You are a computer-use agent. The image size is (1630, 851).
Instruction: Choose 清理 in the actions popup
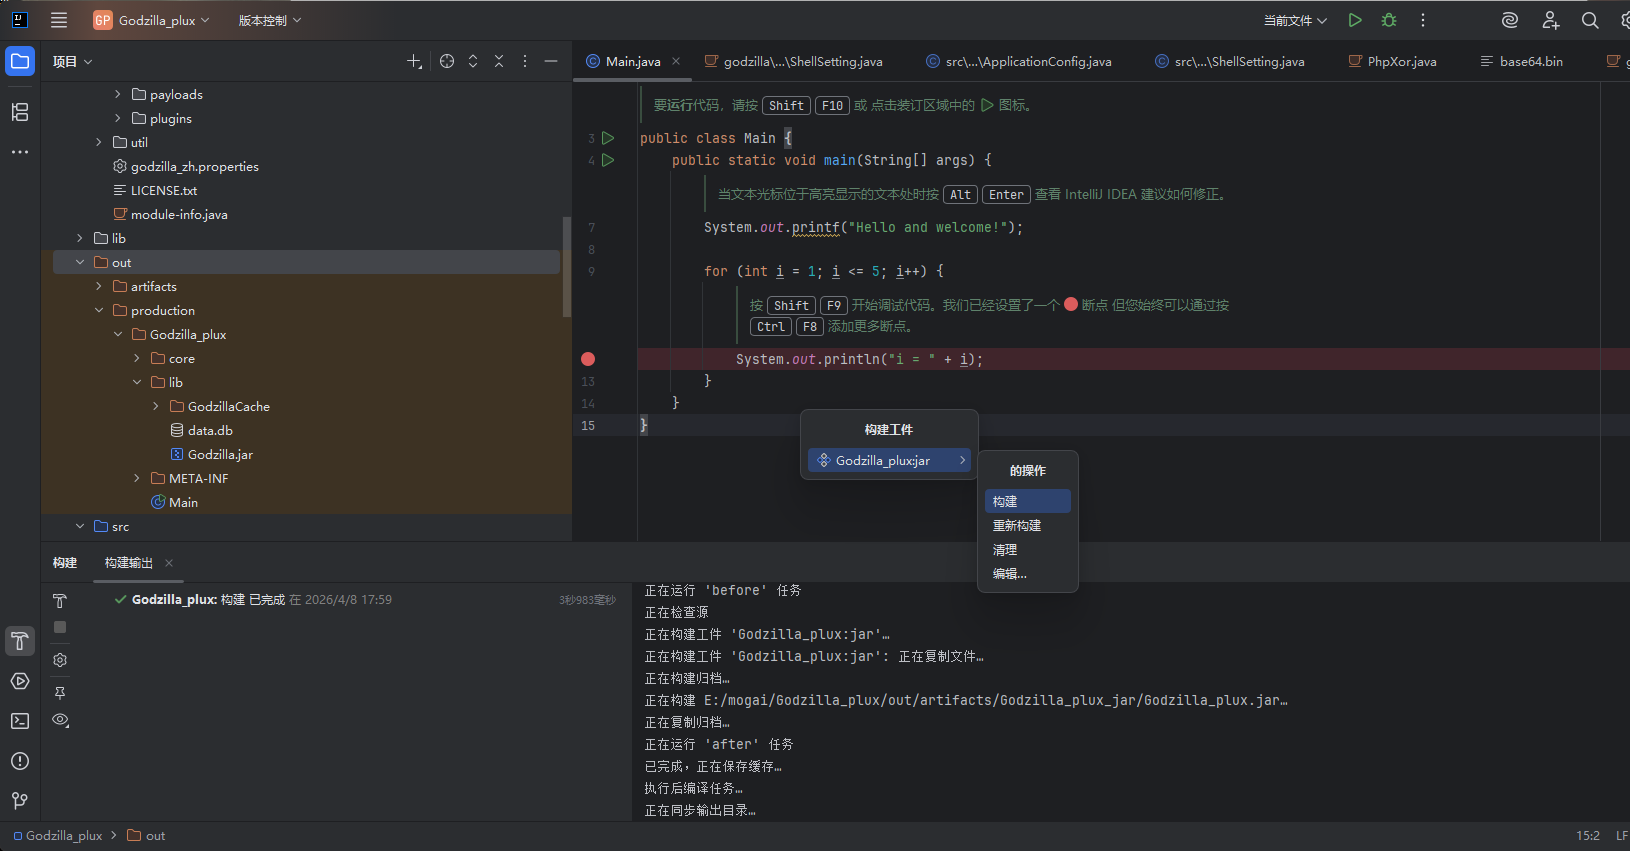click(1005, 550)
